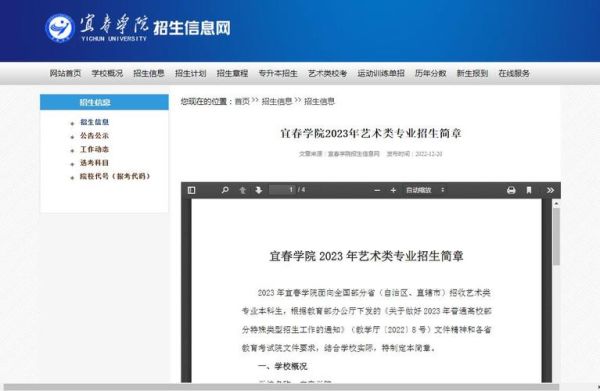This screenshot has height=391, width=600.
Task: Open the PDF find search icon
Action: tap(225, 190)
